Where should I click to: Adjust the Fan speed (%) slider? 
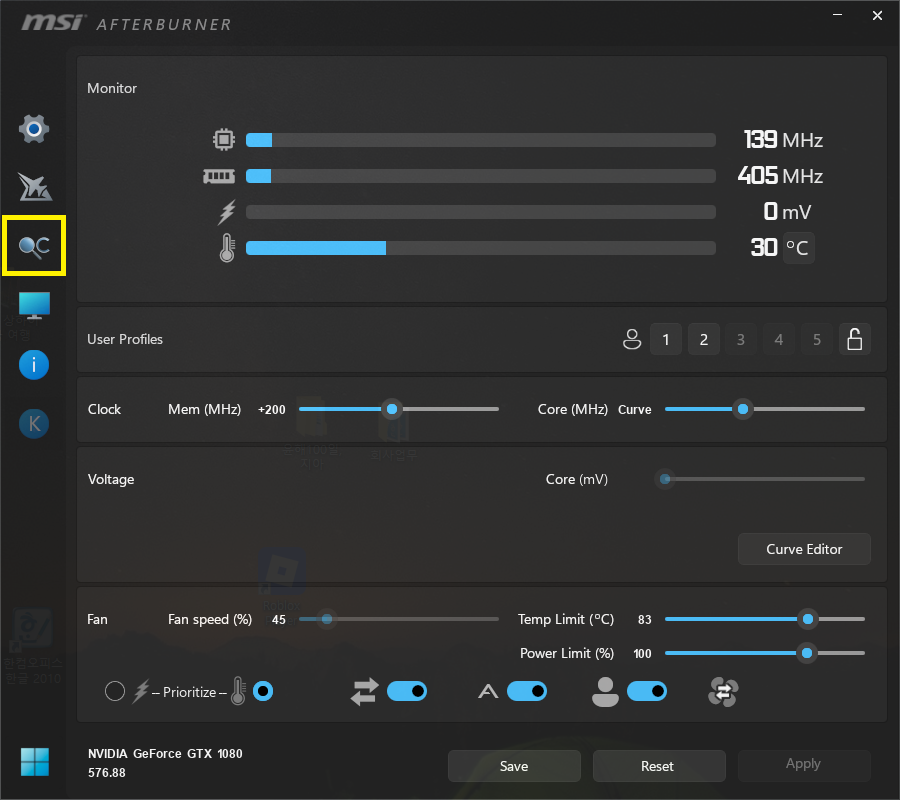[x=399, y=619]
